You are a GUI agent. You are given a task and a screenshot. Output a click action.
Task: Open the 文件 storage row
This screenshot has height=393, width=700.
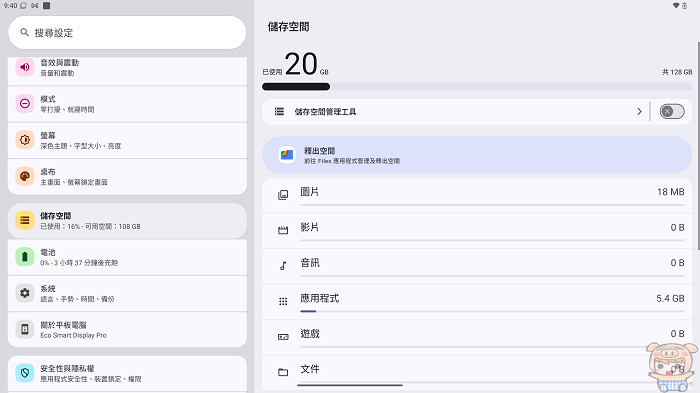477,373
